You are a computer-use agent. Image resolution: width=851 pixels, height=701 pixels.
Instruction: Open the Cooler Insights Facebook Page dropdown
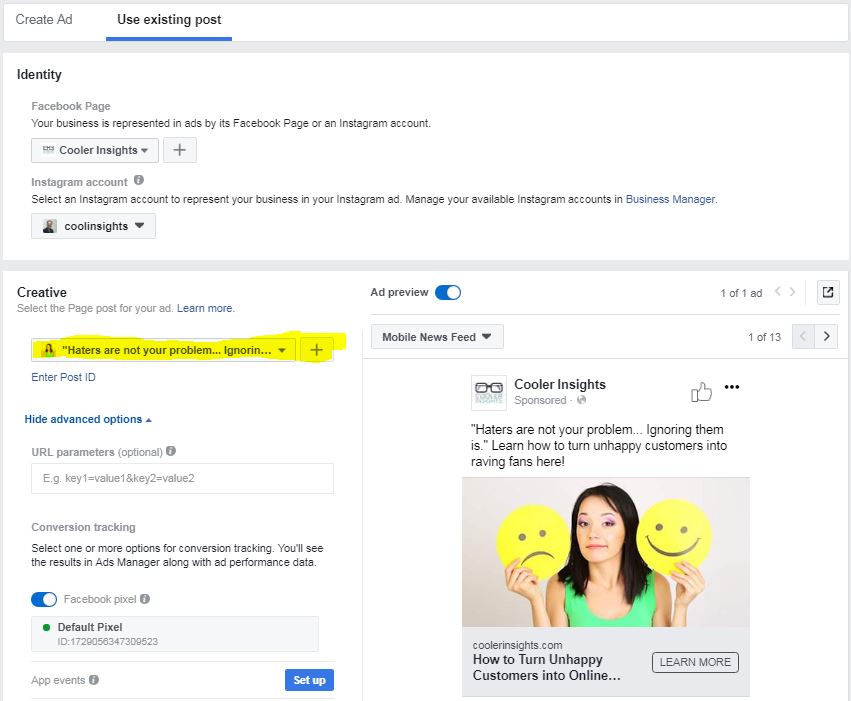(x=95, y=150)
